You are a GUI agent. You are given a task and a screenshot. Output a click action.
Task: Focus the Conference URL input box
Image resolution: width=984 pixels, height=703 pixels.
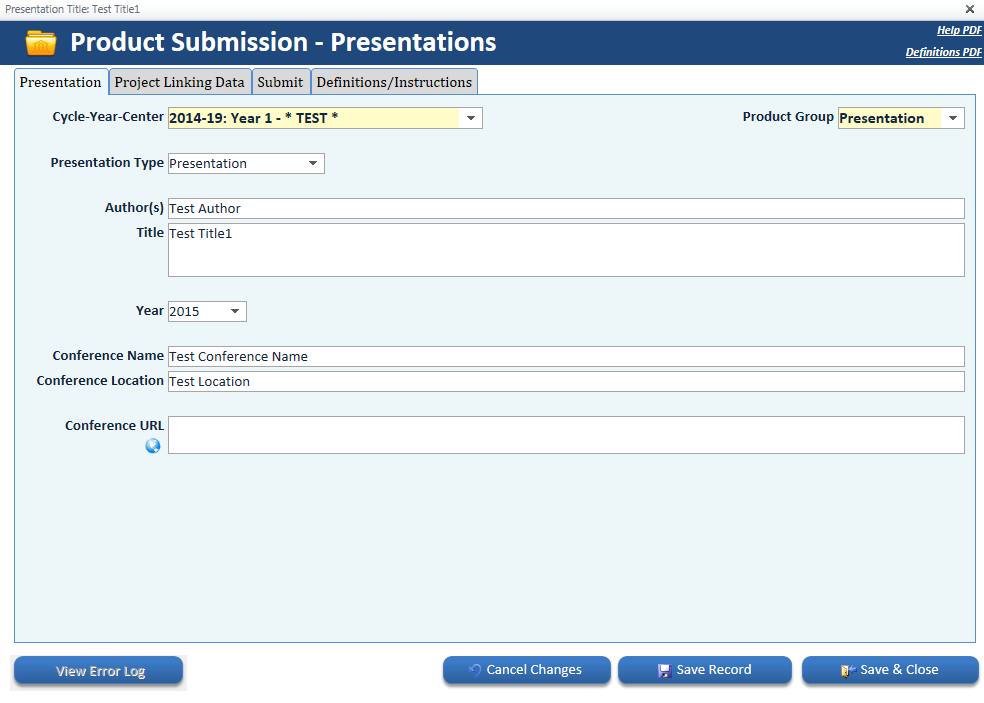(x=565, y=435)
